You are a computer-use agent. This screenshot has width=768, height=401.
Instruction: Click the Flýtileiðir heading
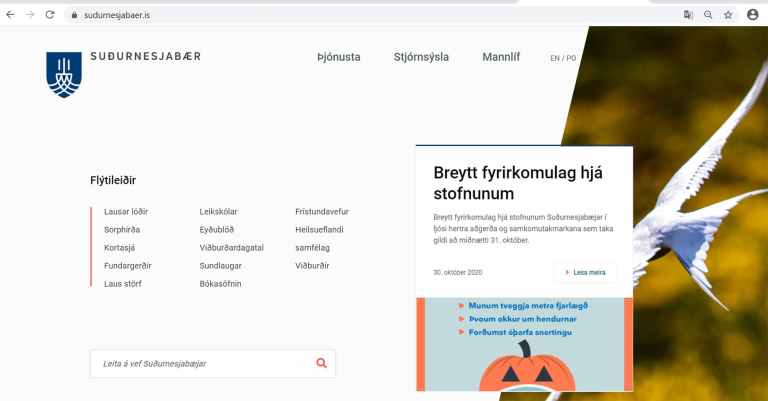pyautogui.click(x=113, y=180)
